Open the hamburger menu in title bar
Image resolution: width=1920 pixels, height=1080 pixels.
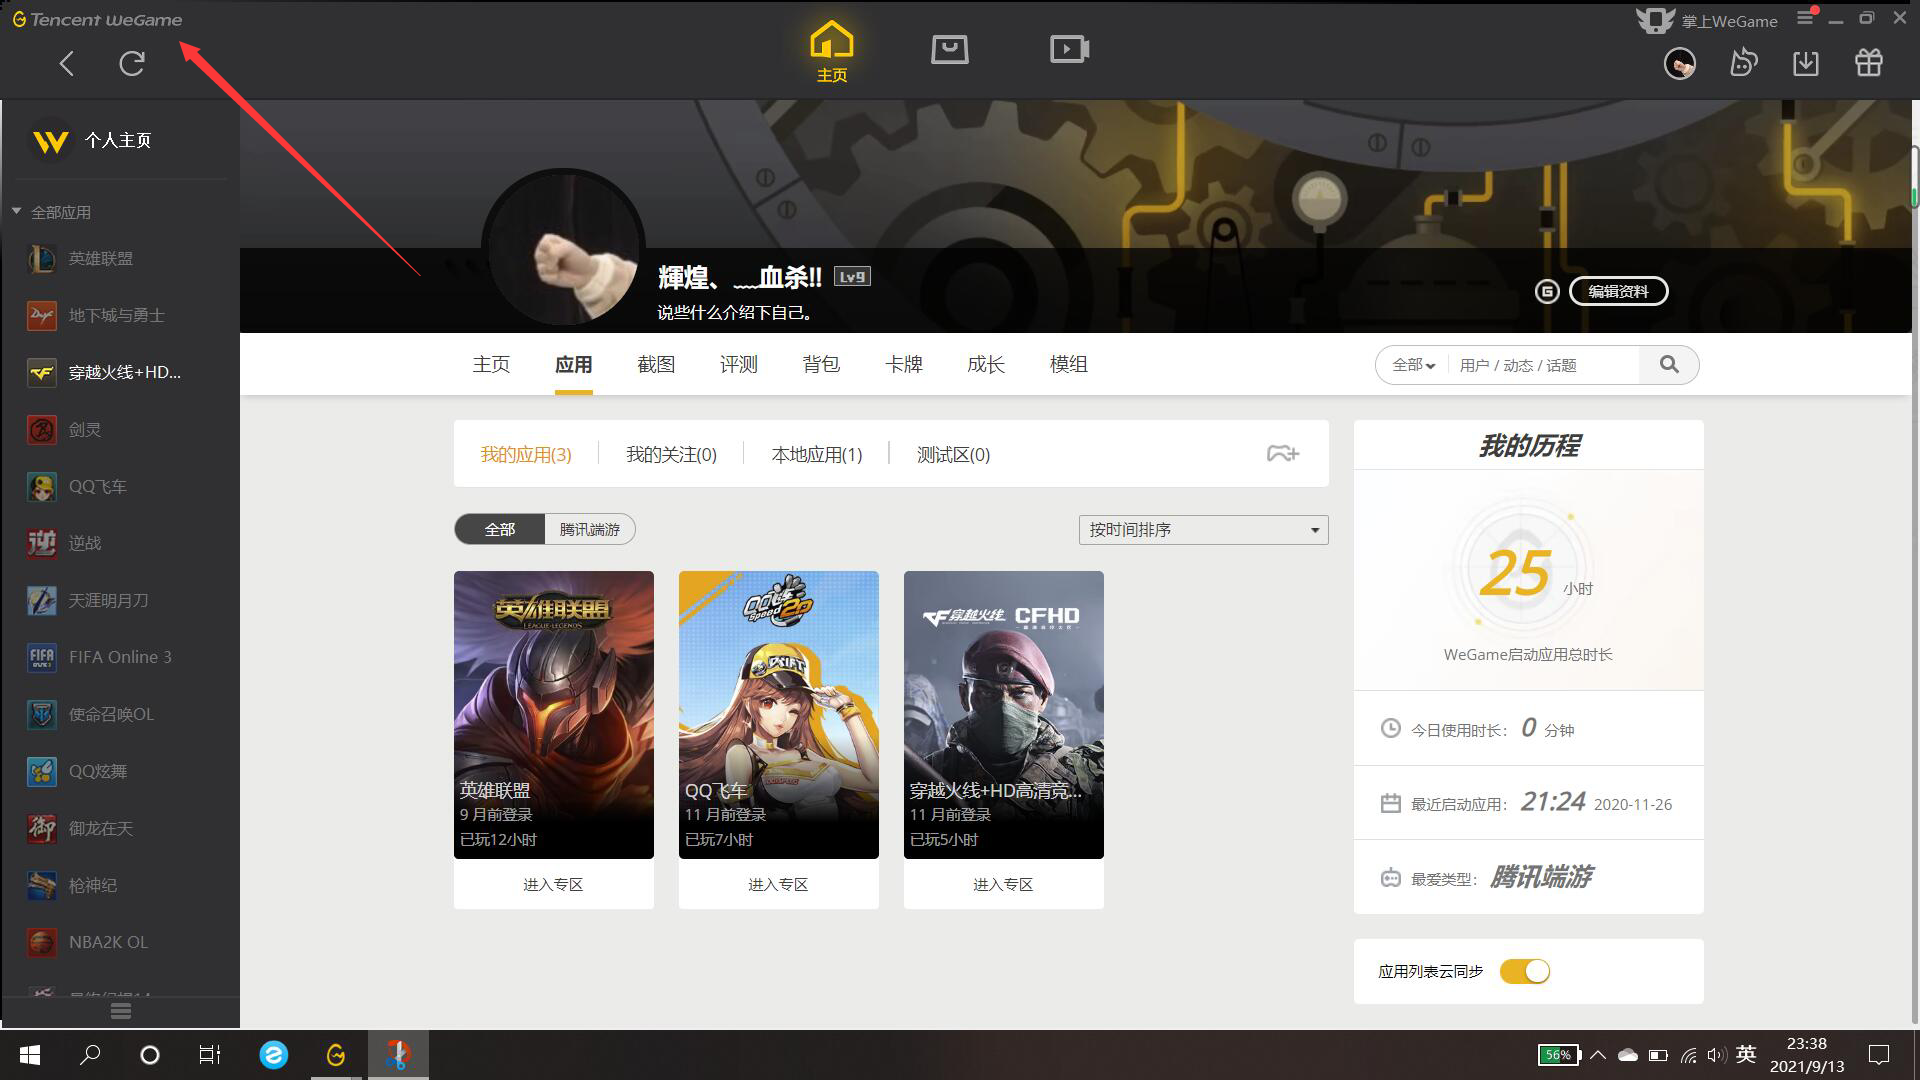(x=1805, y=18)
